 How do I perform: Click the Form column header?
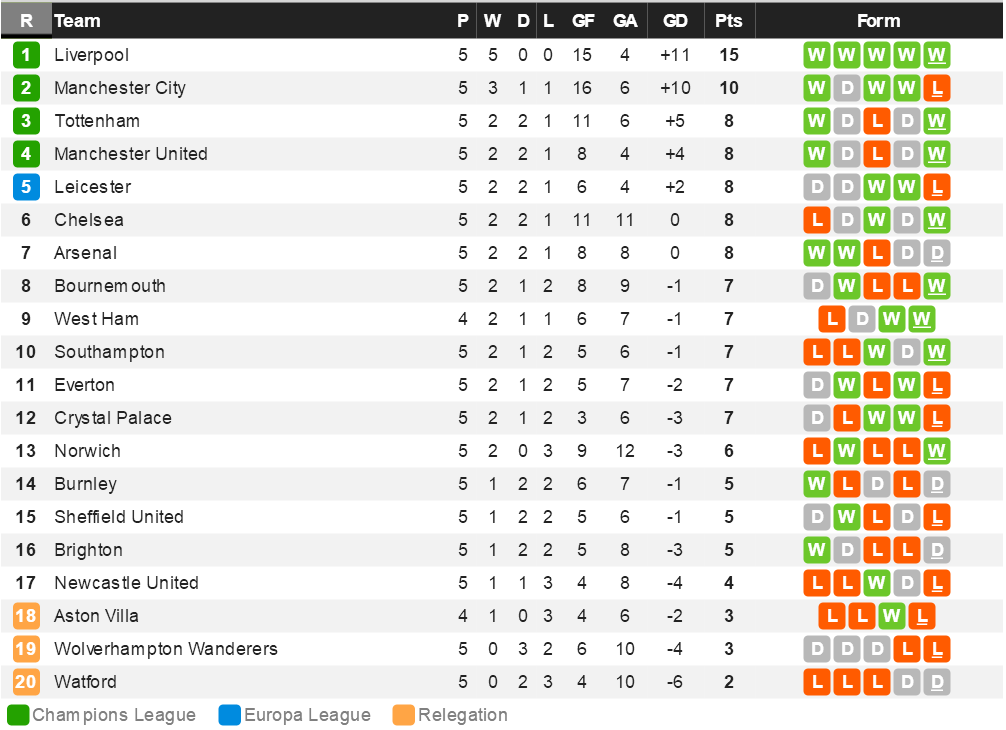(878, 21)
